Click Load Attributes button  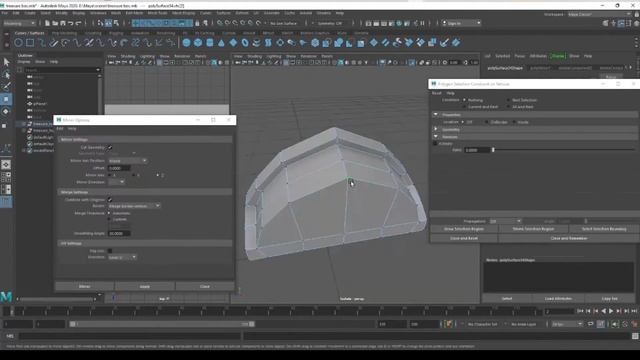click(558, 299)
